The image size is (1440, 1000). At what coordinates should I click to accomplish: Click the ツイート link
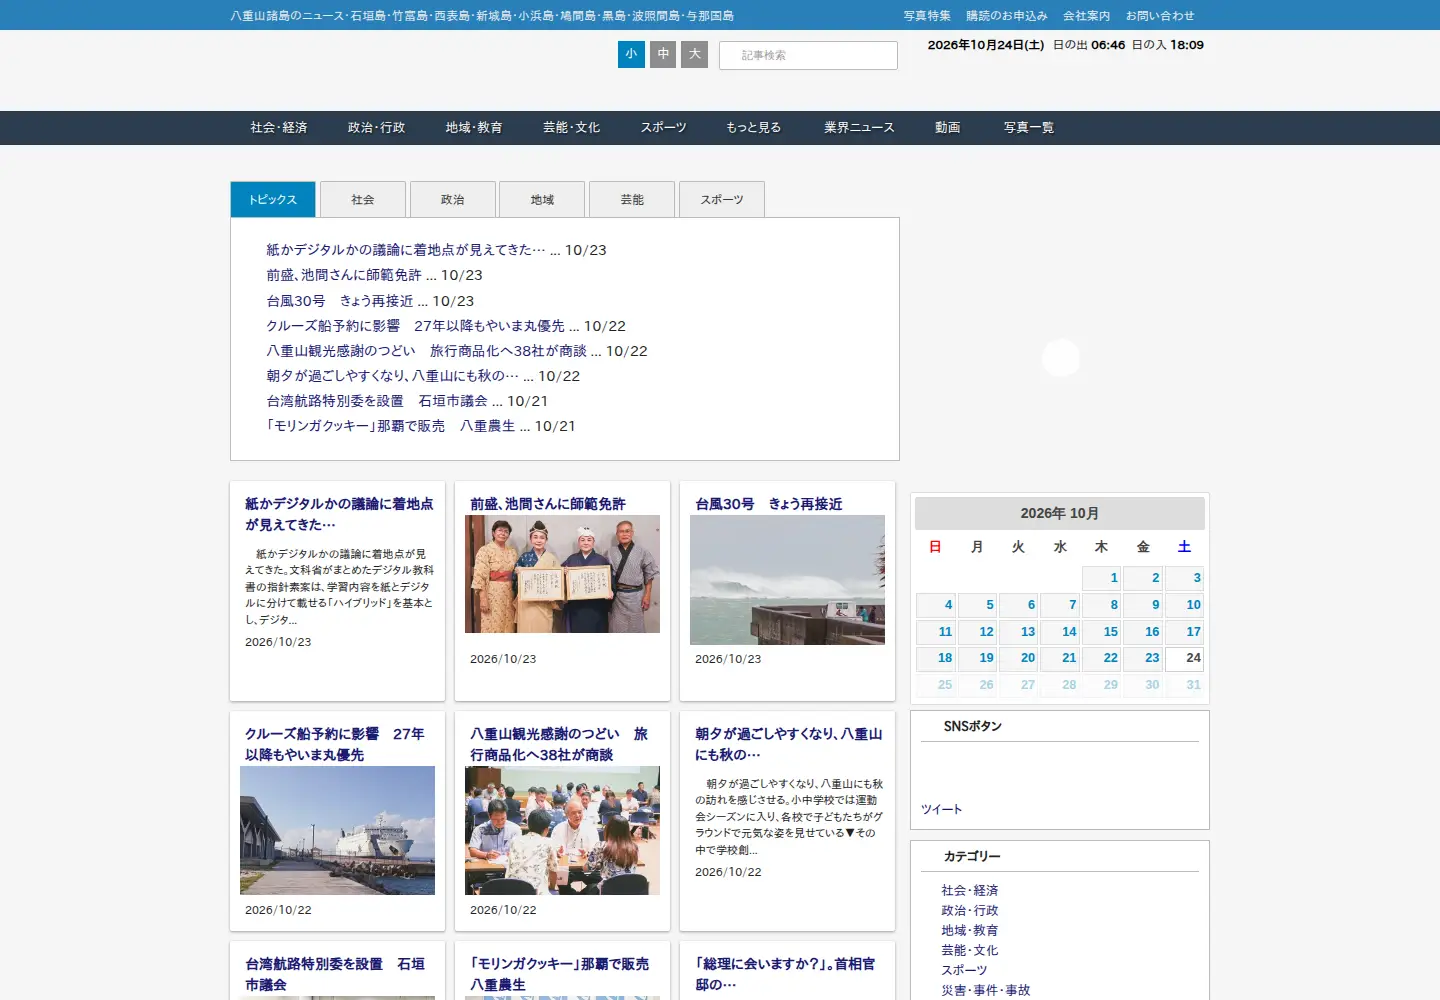click(x=941, y=810)
